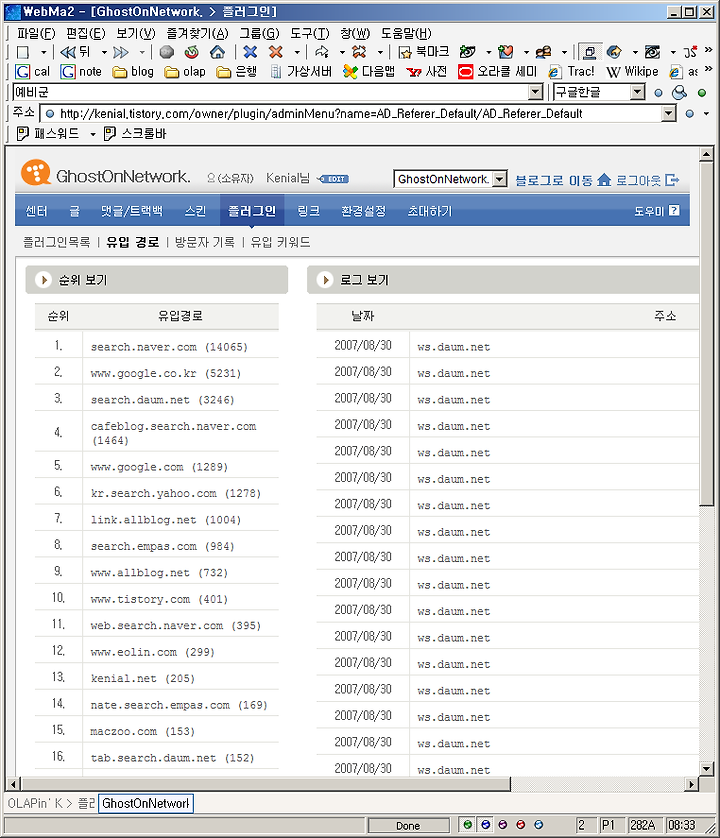The image size is (720, 838).
Task: Expand the 로그 보기 panel arrow
Action: coord(324,280)
